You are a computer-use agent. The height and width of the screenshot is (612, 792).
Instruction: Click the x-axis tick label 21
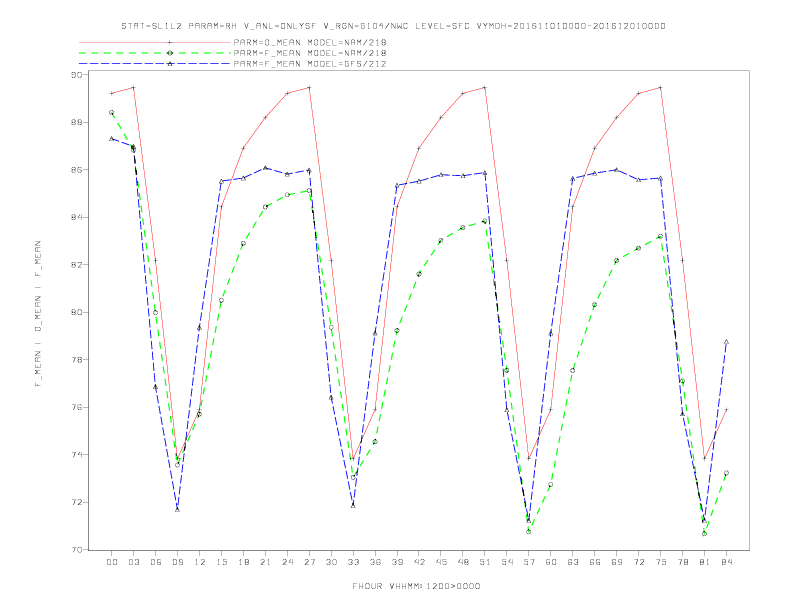coord(265,562)
